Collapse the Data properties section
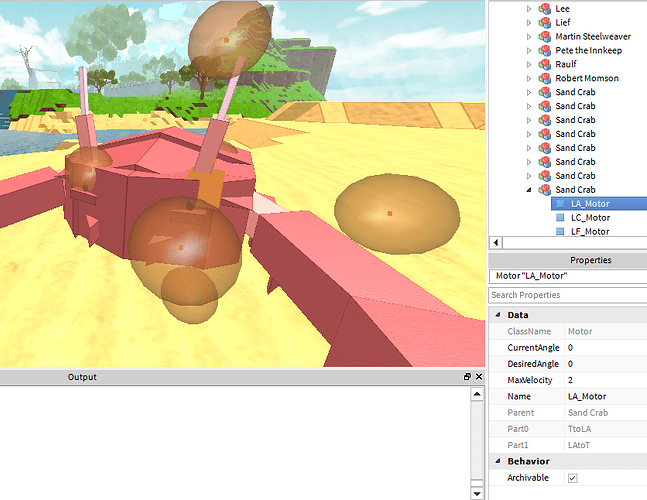The height and width of the screenshot is (500, 647). (x=497, y=315)
